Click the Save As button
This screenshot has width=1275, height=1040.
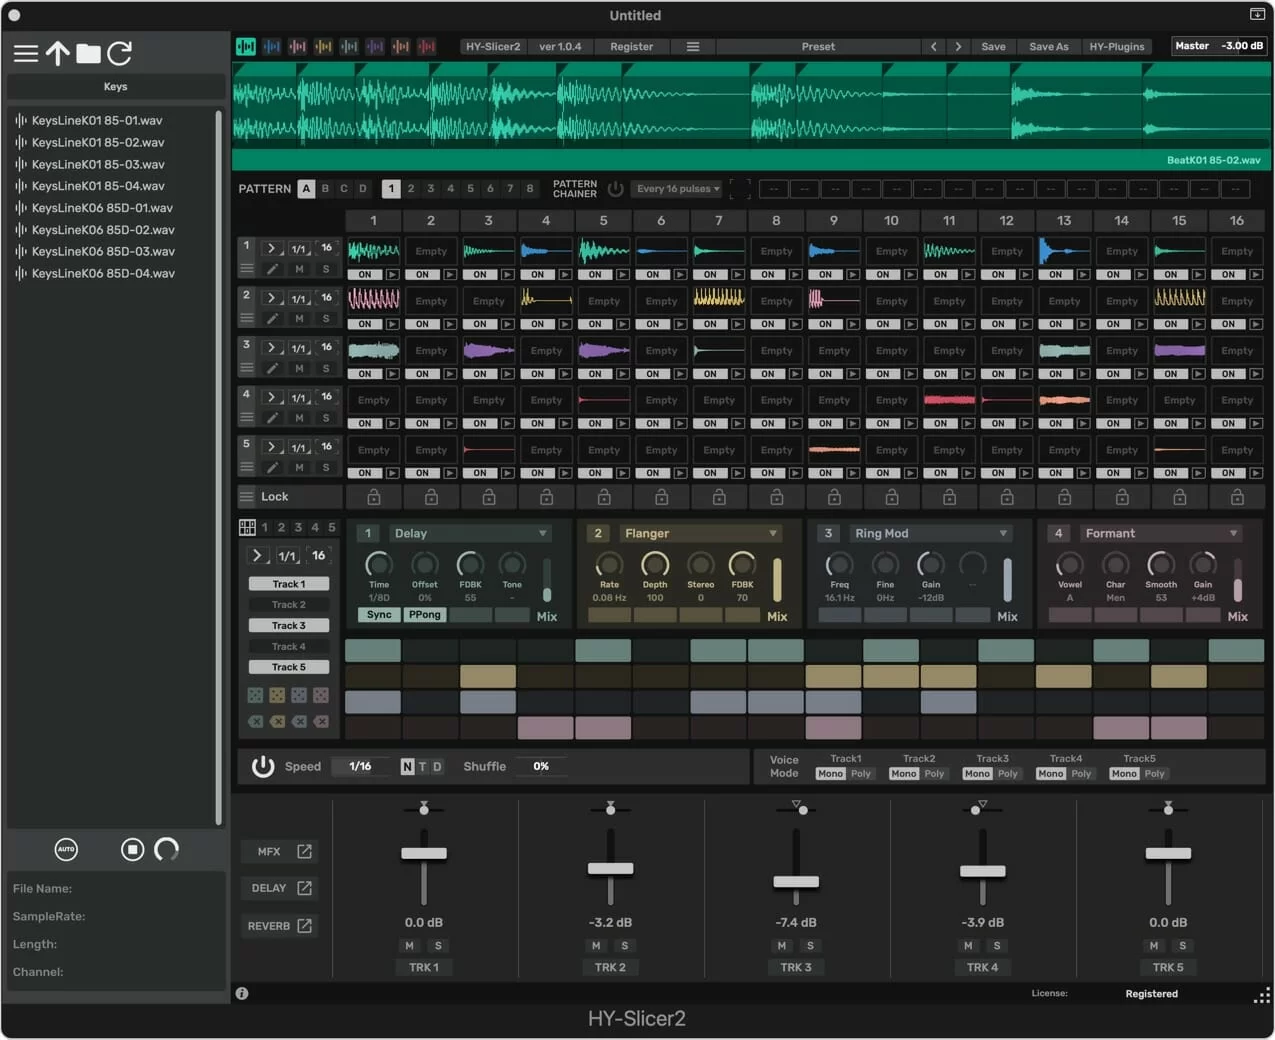click(1048, 46)
